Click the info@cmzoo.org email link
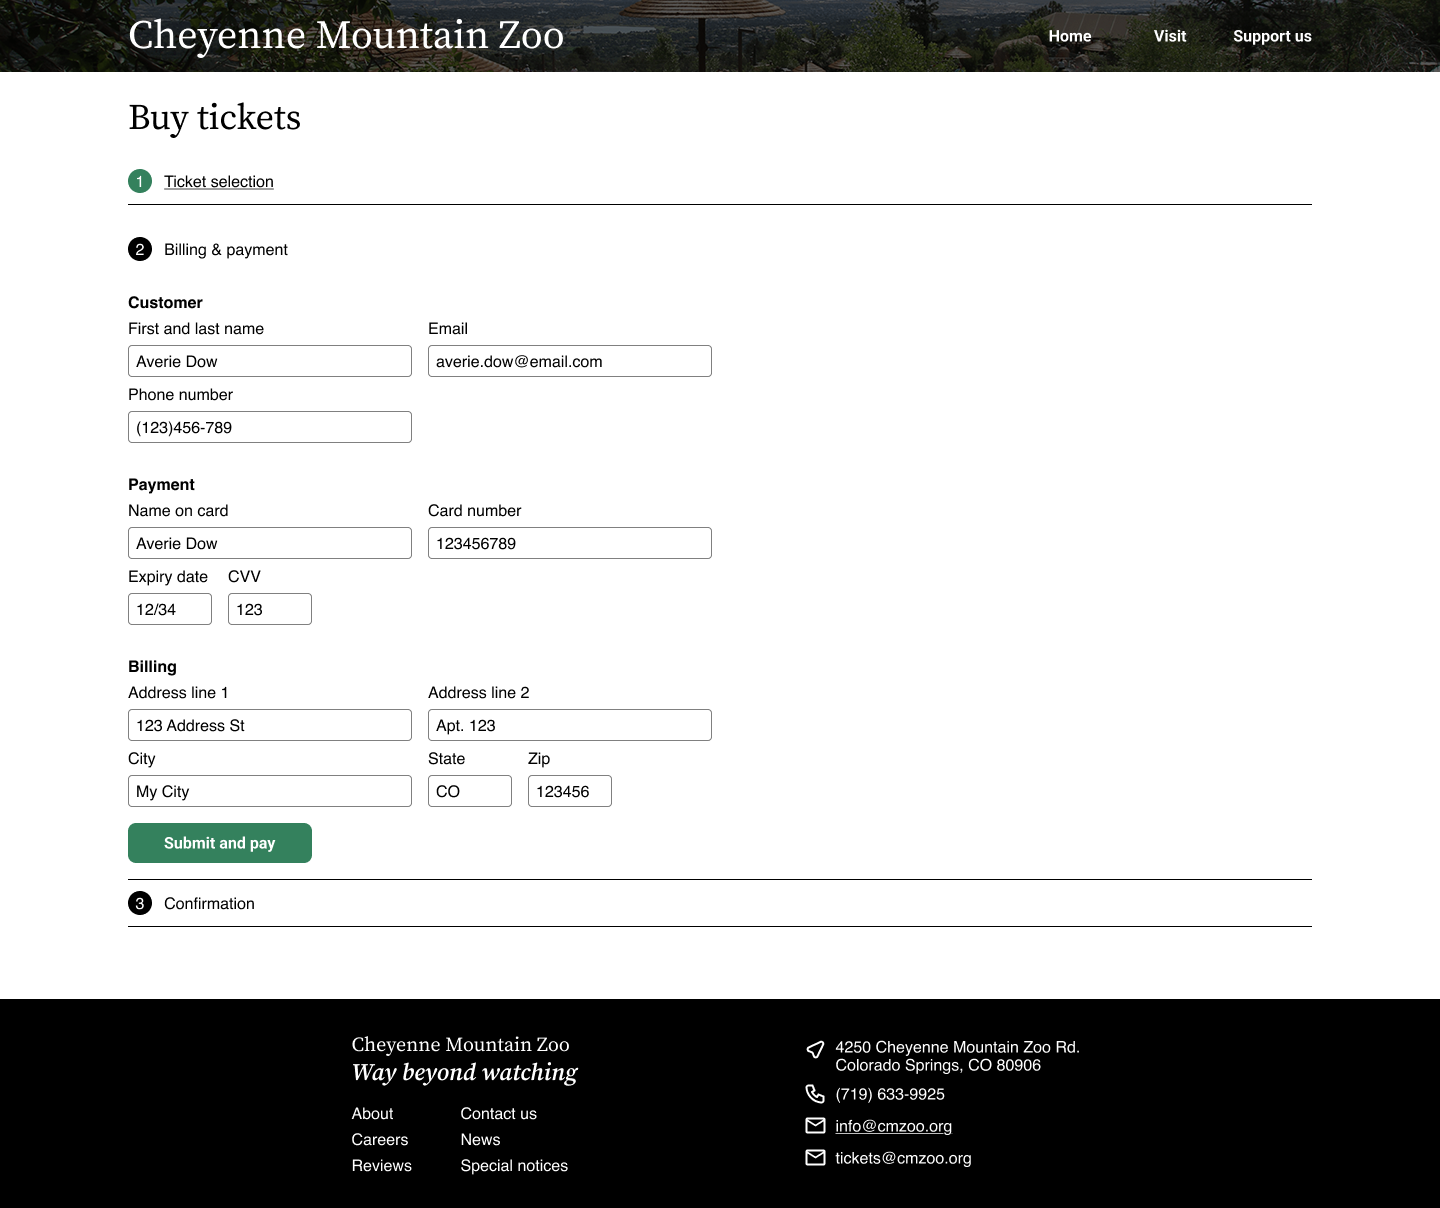1440x1208 pixels. (893, 1126)
